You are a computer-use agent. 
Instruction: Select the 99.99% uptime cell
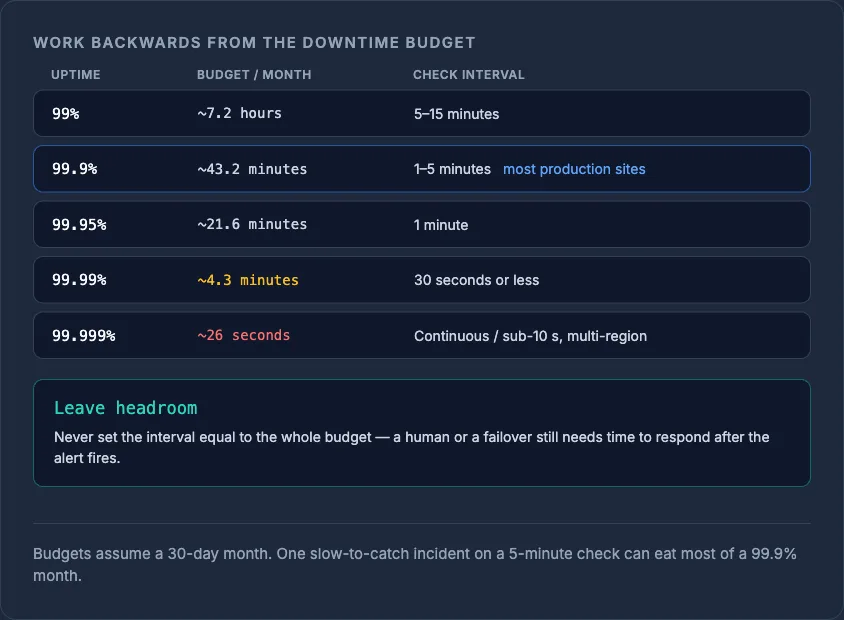[79, 280]
